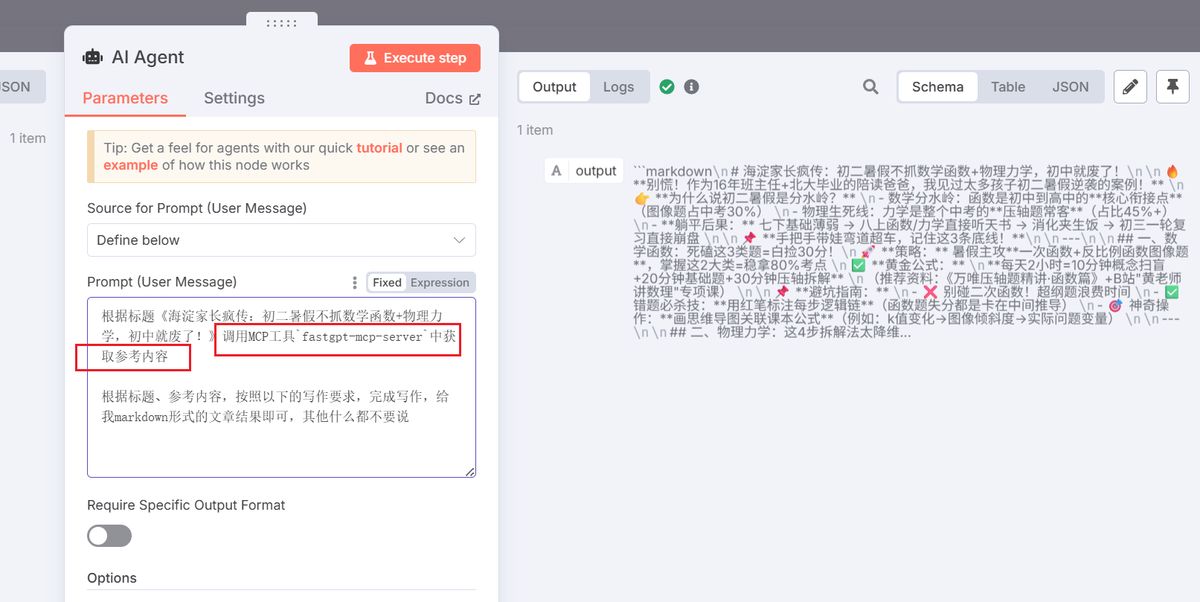Switch prompt field to Fixed mode
This screenshot has height=602, width=1200.
tap(387, 283)
